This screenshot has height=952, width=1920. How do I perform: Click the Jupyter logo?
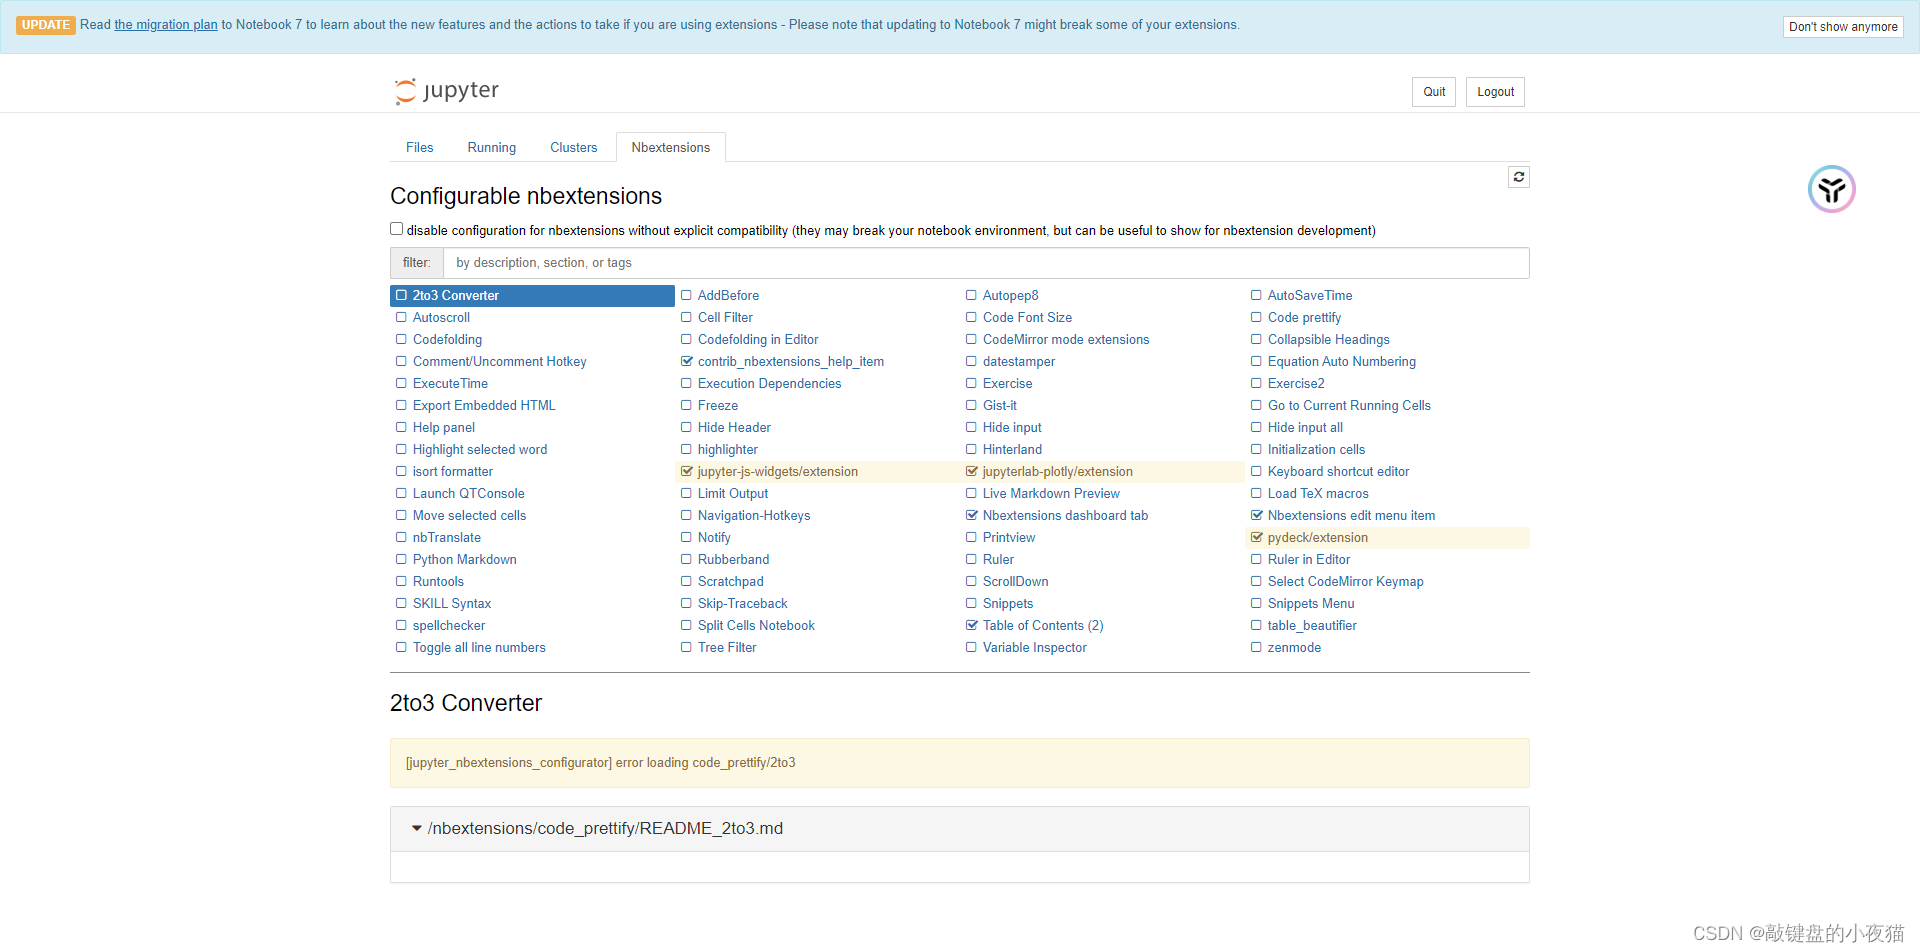pyautogui.click(x=447, y=91)
